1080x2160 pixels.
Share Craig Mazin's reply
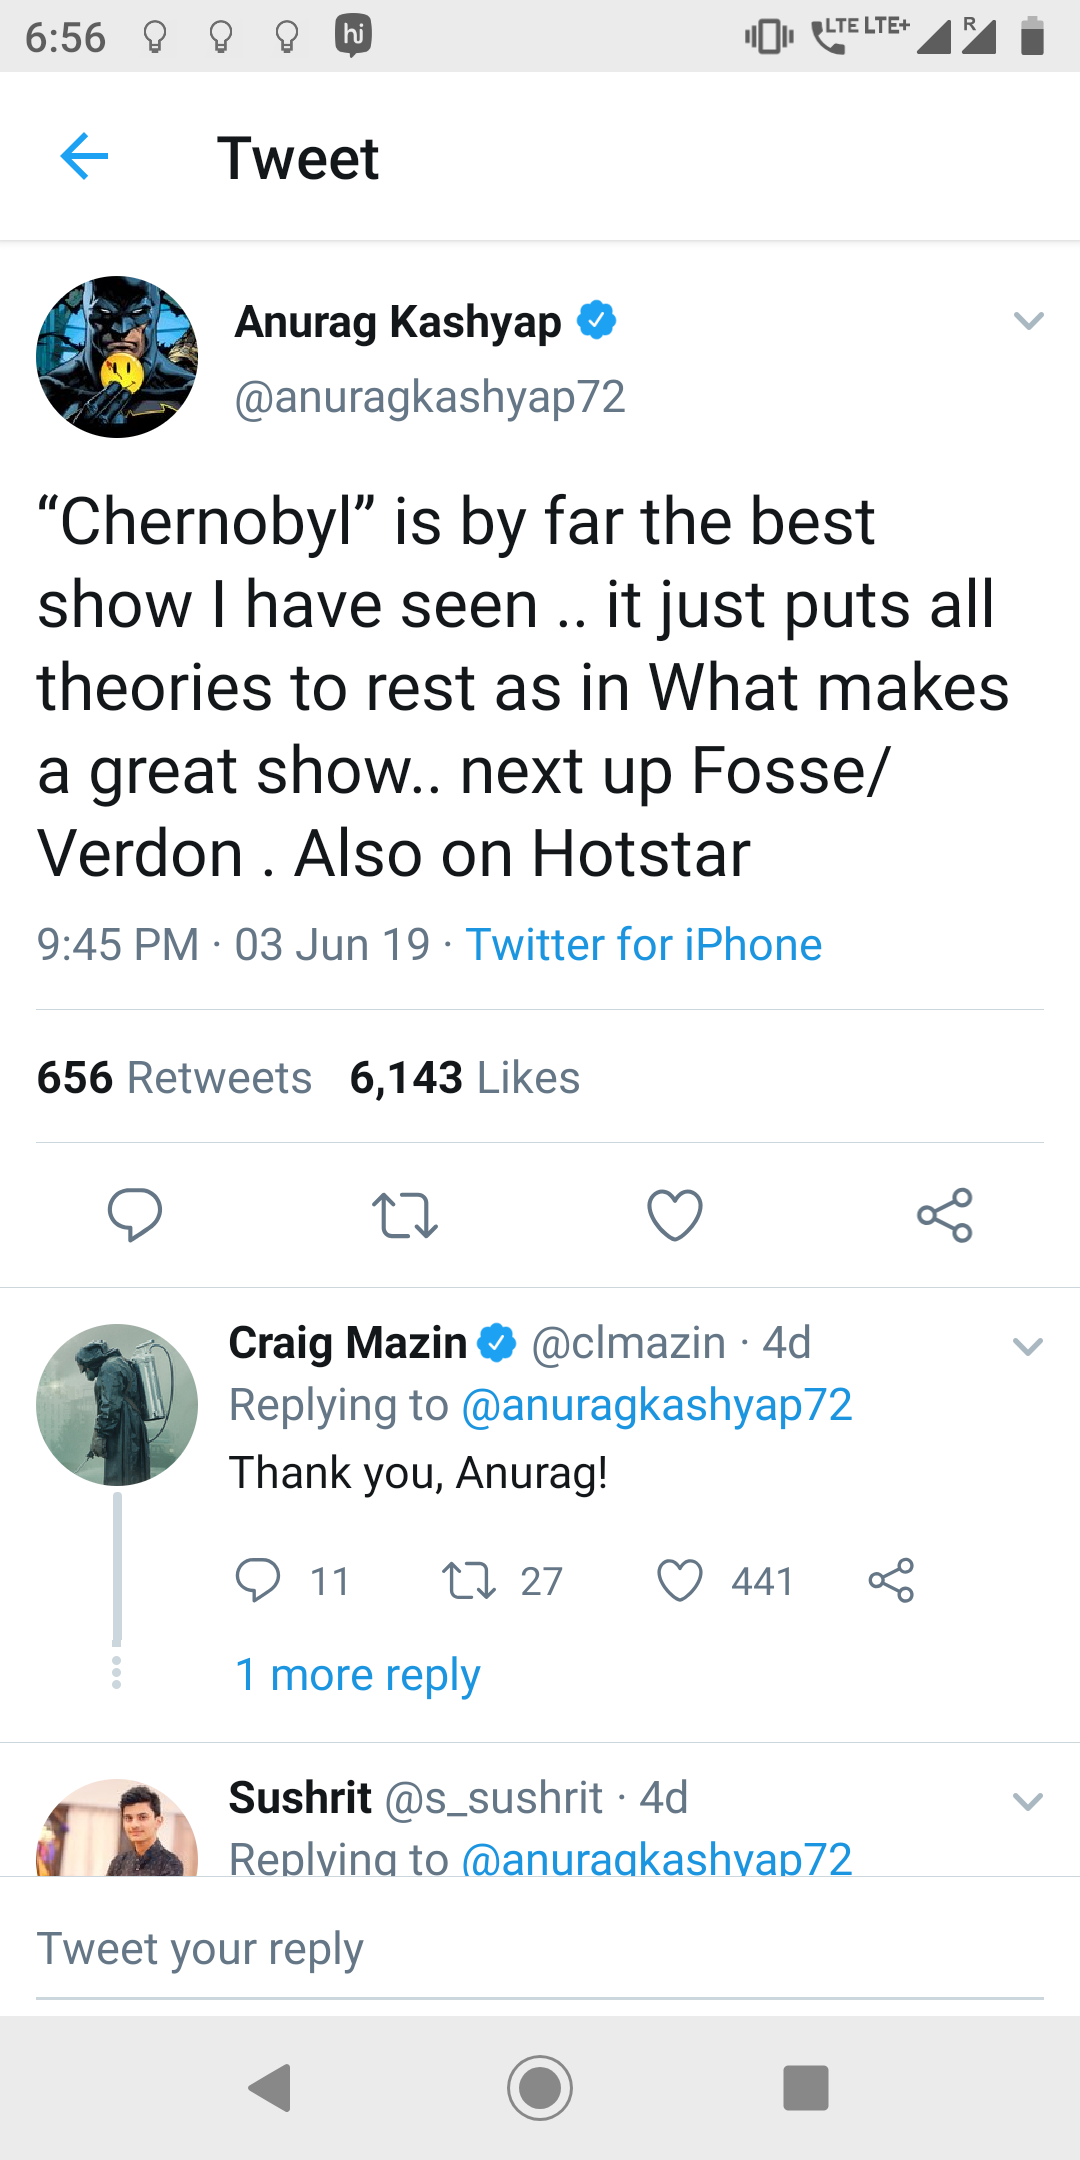click(891, 1581)
